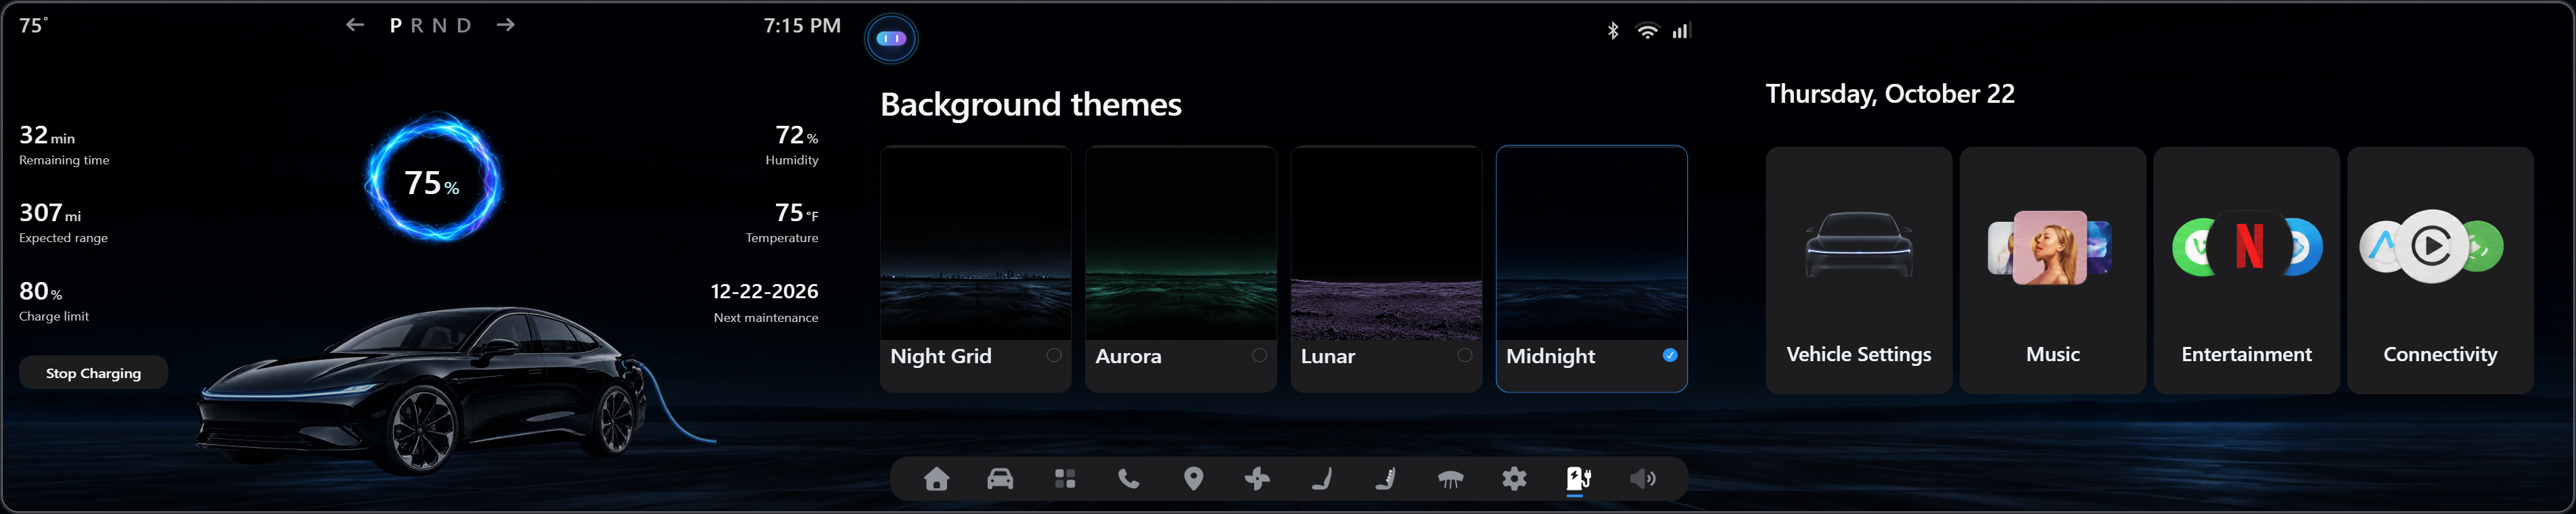The image size is (2576, 514).
Task: Open the Vehicle Settings tile
Action: pos(1858,270)
